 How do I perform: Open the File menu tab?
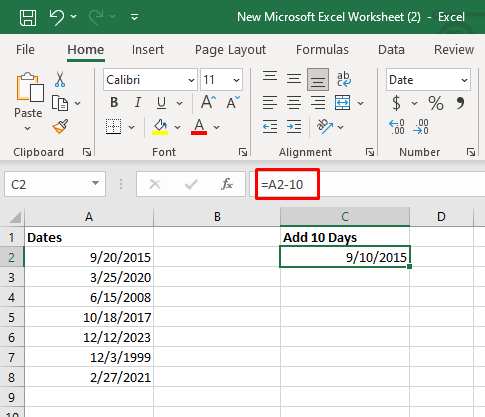click(x=25, y=50)
